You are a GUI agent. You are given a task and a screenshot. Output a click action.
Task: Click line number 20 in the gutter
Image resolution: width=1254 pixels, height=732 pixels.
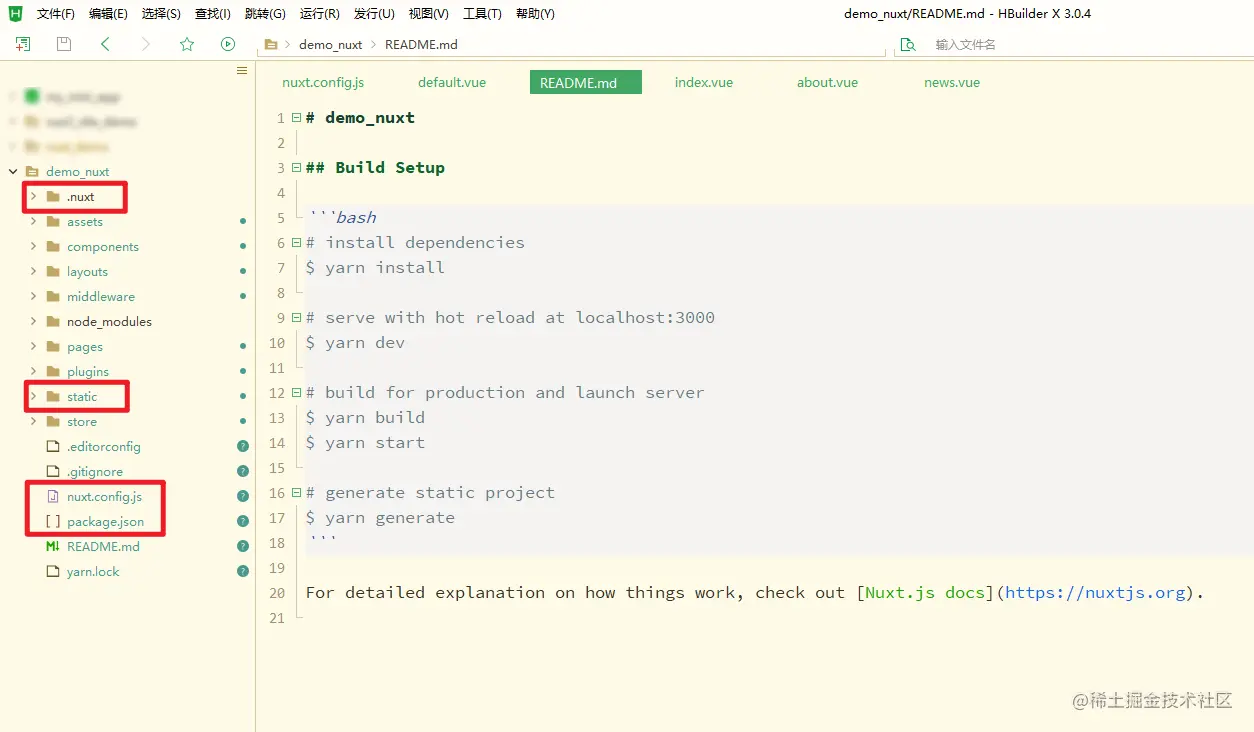(277, 593)
